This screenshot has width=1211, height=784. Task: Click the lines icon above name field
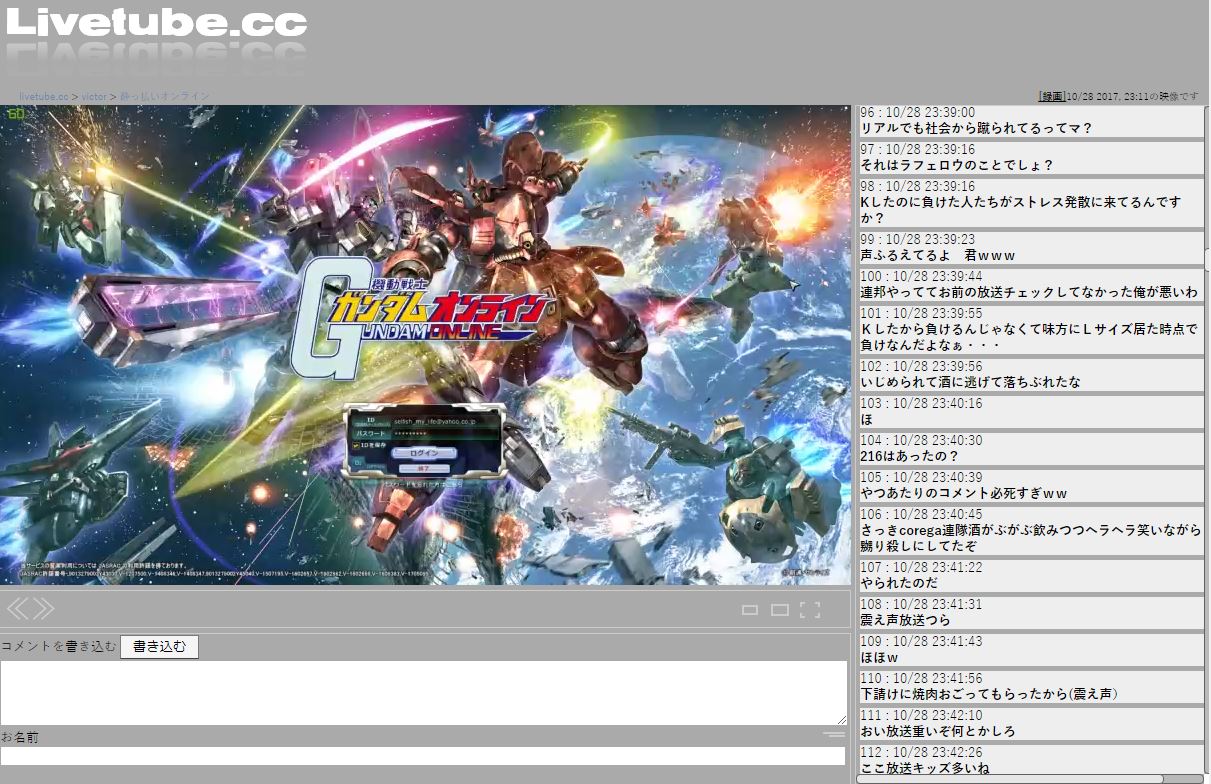pos(833,735)
